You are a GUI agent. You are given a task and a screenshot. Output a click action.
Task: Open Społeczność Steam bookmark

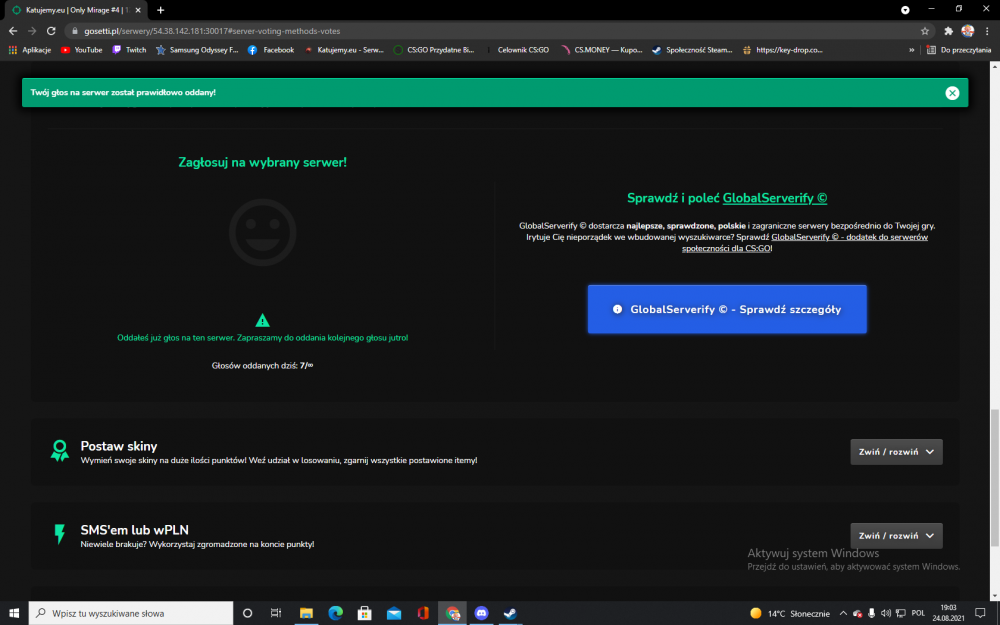692,50
